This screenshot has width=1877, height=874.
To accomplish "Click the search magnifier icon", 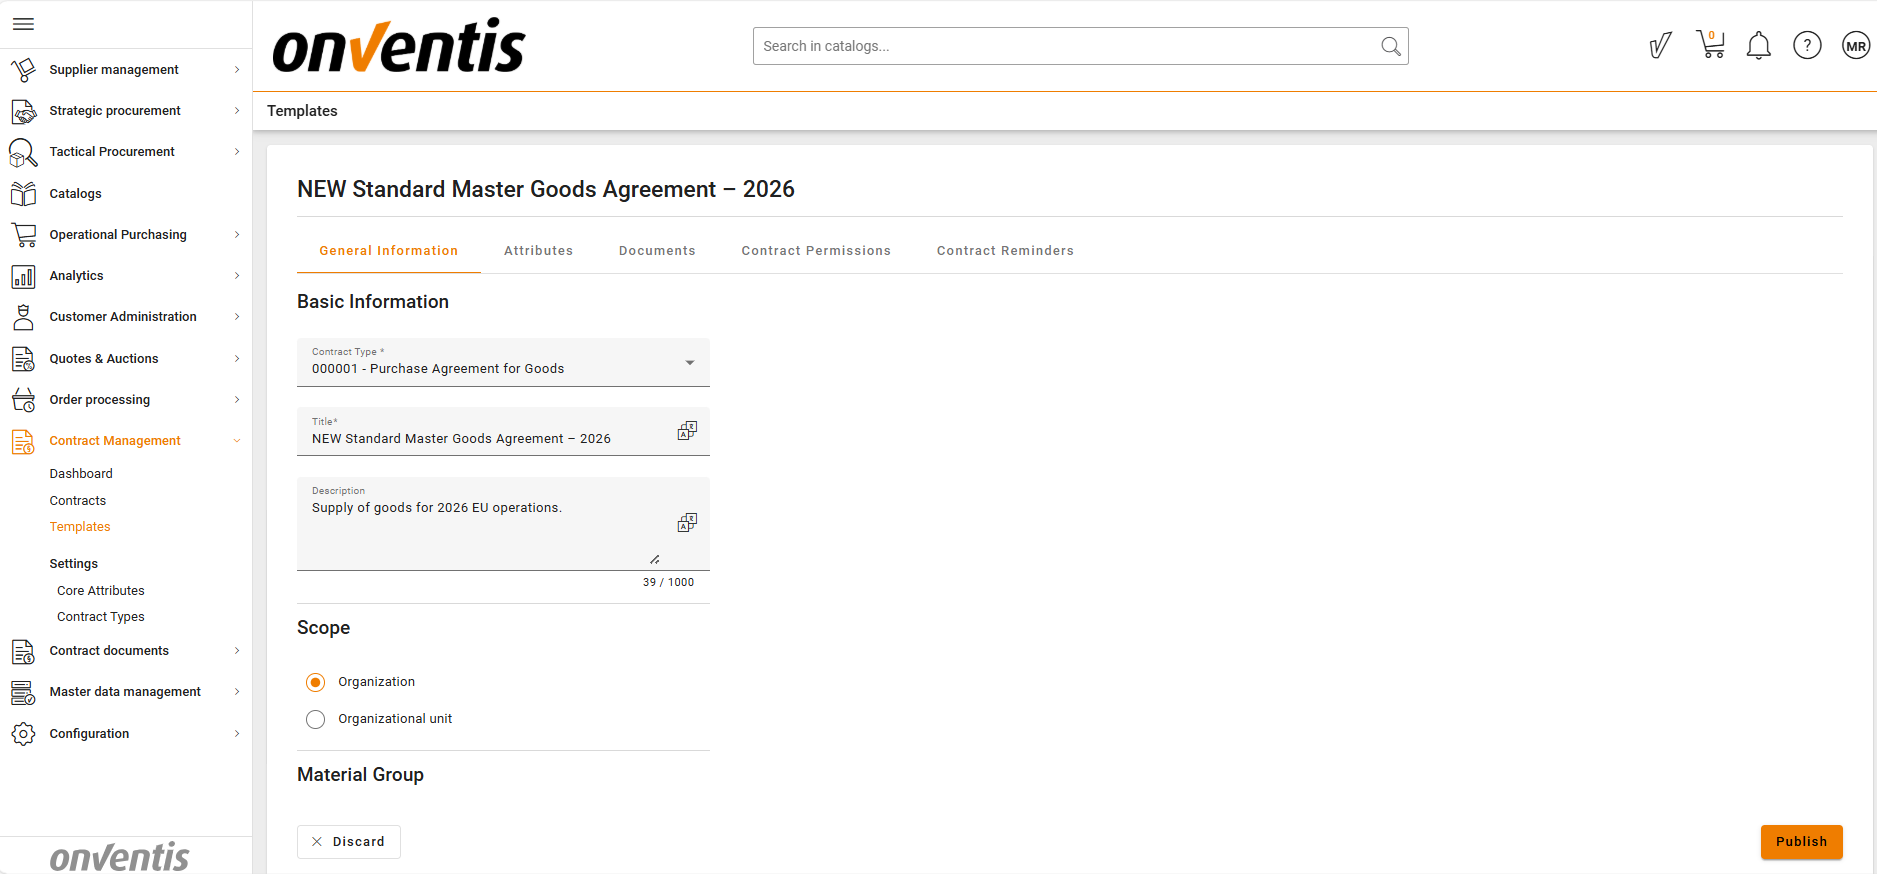I will point(1390,46).
